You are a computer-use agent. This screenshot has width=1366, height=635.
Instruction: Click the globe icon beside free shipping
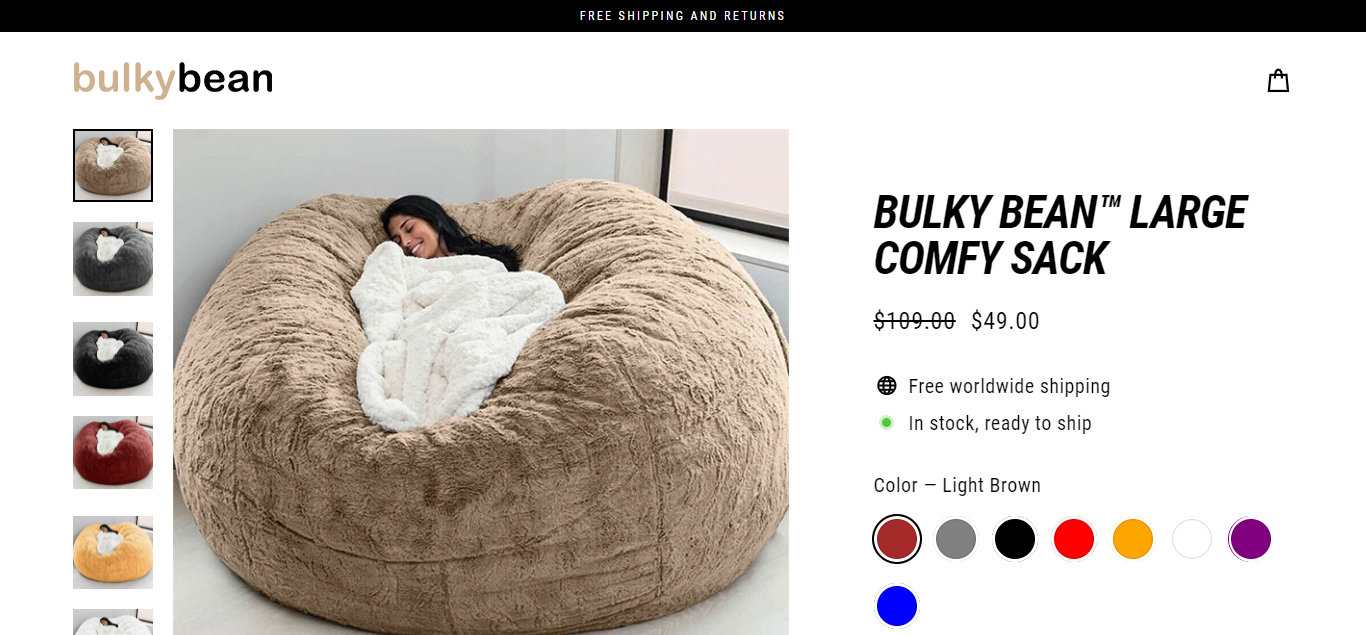pos(886,386)
